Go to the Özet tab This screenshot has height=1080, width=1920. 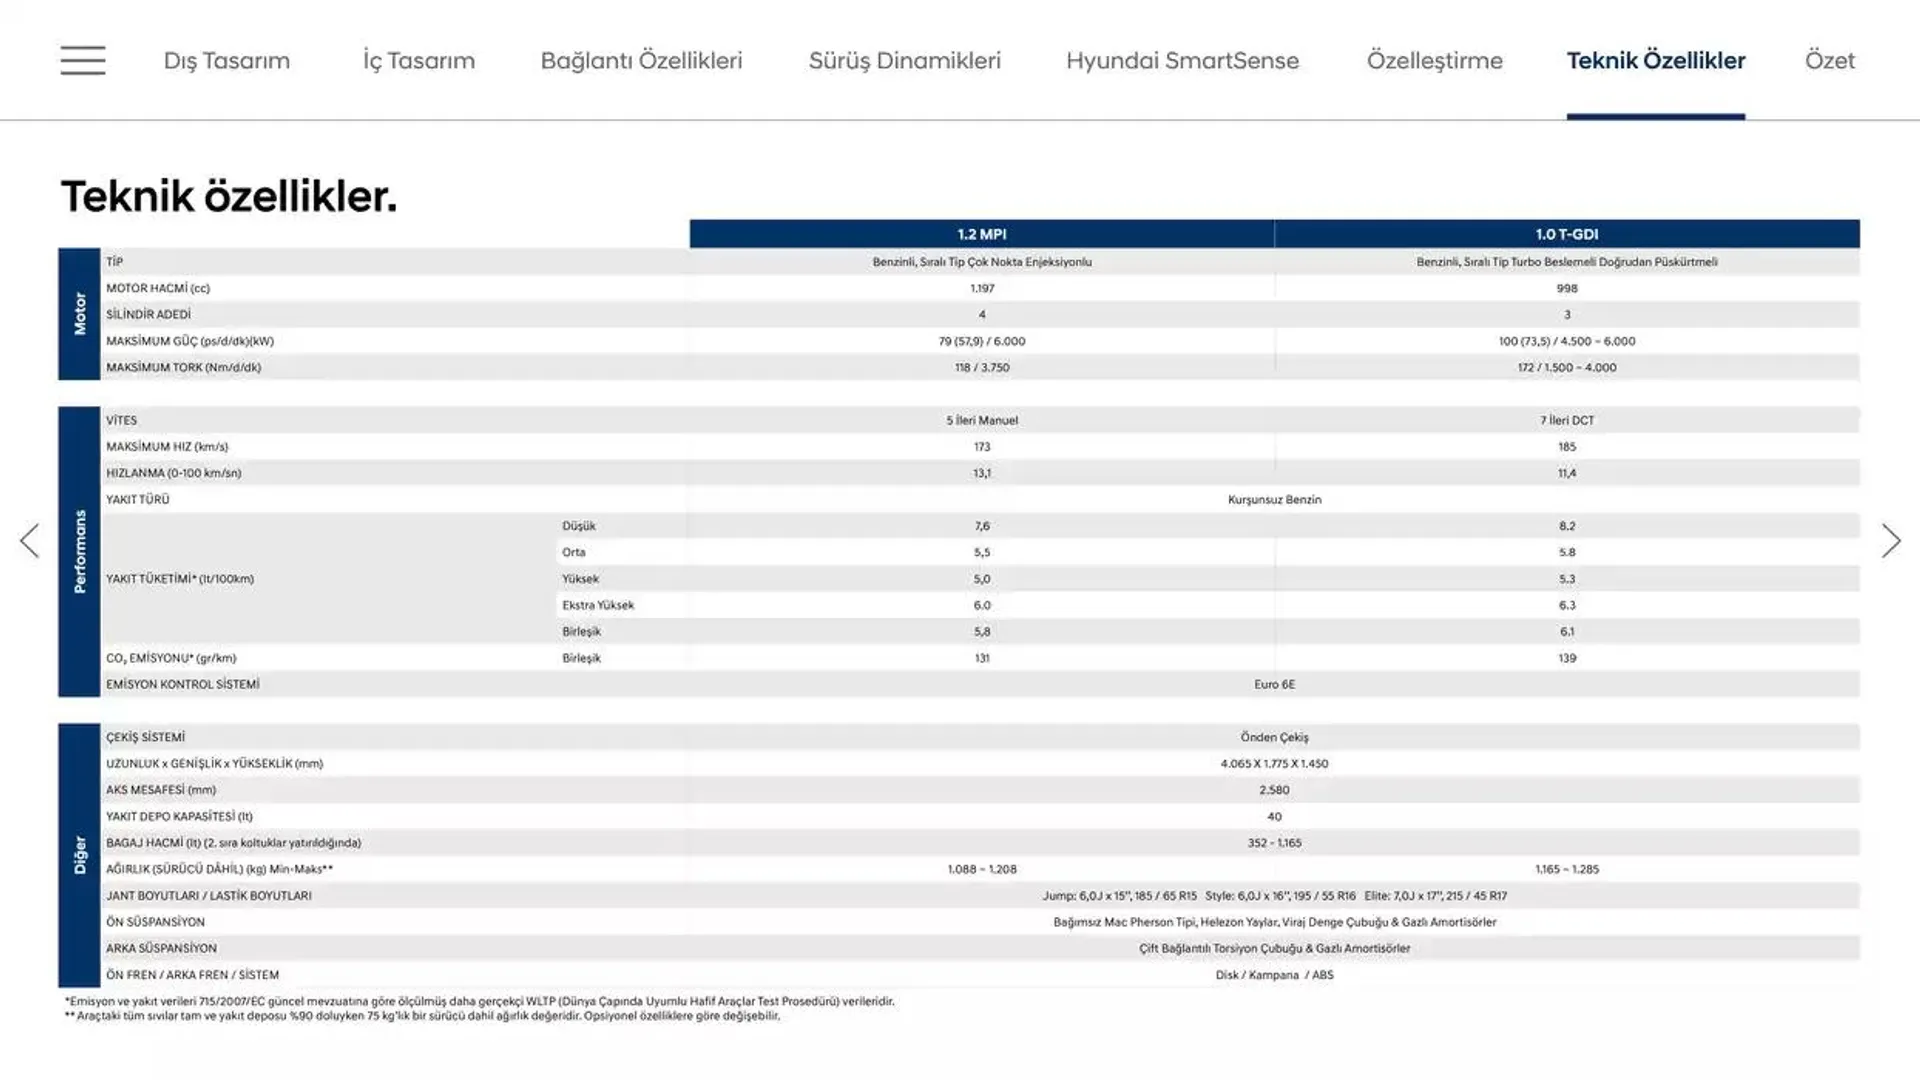pos(1829,60)
